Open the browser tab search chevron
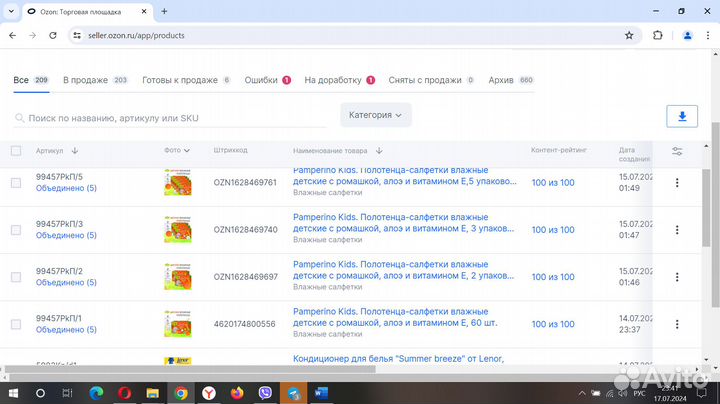 (11, 11)
